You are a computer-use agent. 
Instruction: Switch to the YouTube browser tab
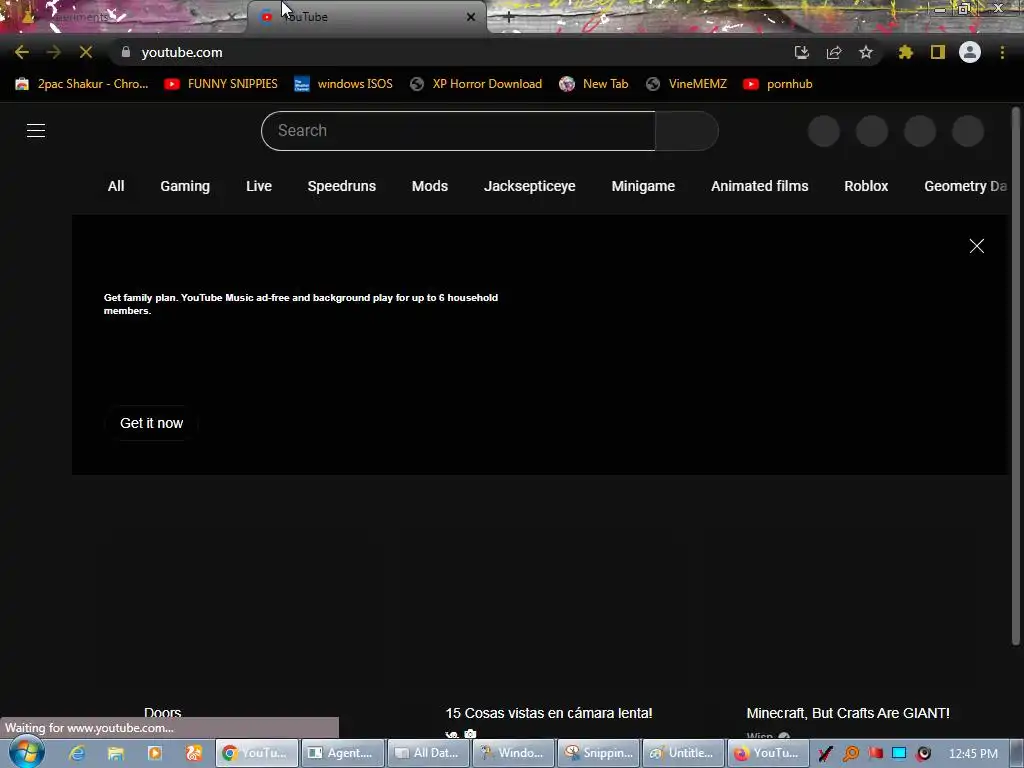367,17
